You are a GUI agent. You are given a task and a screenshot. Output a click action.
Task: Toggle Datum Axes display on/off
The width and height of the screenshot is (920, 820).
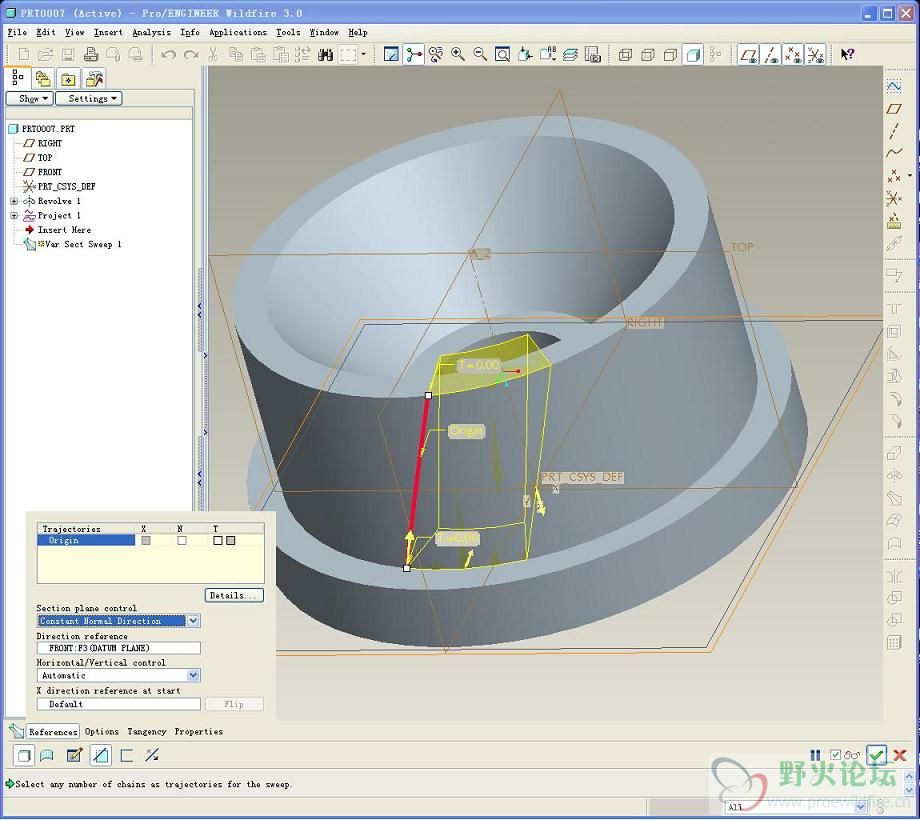pos(770,55)
